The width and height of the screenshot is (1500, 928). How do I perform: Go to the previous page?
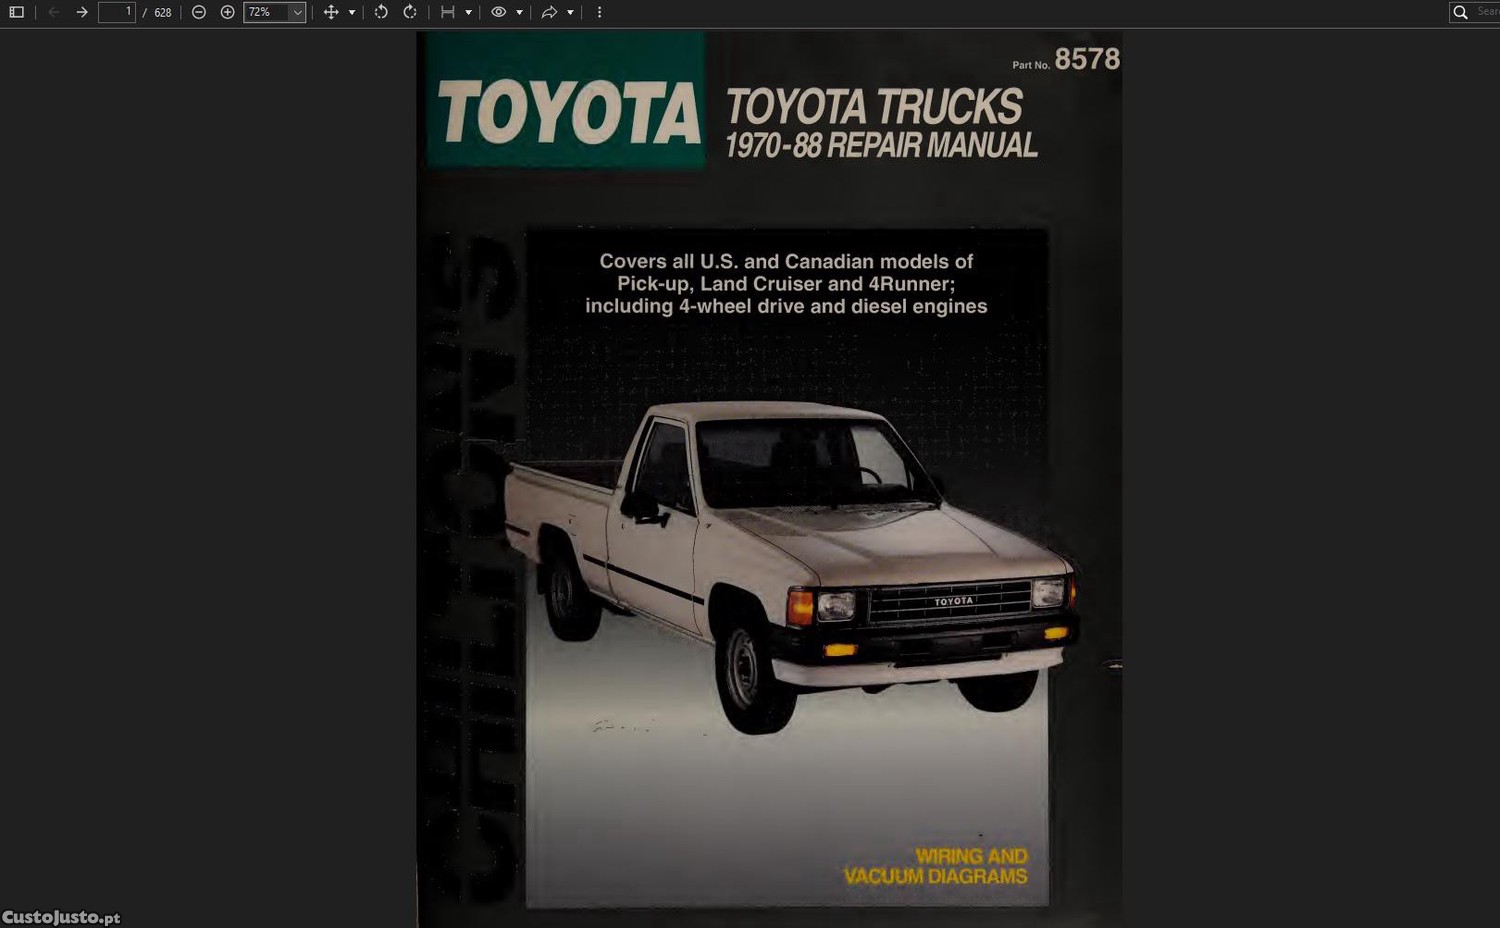tap(54, 12)
